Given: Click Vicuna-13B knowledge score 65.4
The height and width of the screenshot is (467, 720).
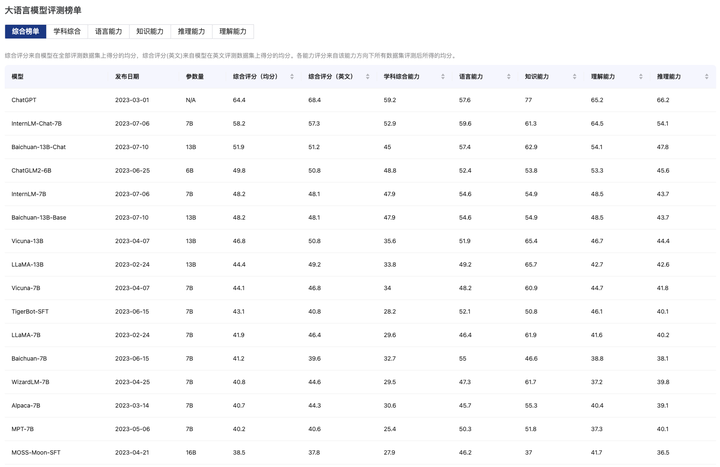Looking at the screenshot, I should pos(531,241).
